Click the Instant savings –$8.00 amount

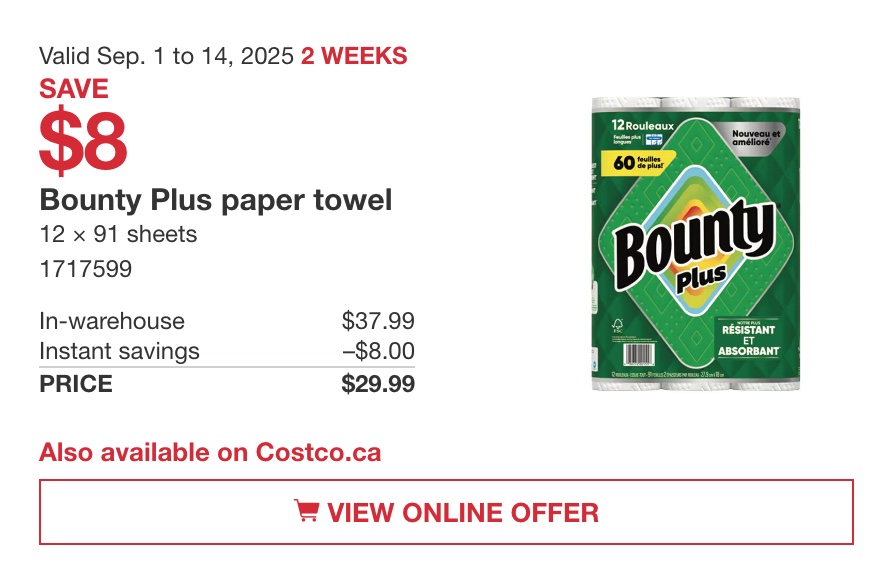point(379,351)
